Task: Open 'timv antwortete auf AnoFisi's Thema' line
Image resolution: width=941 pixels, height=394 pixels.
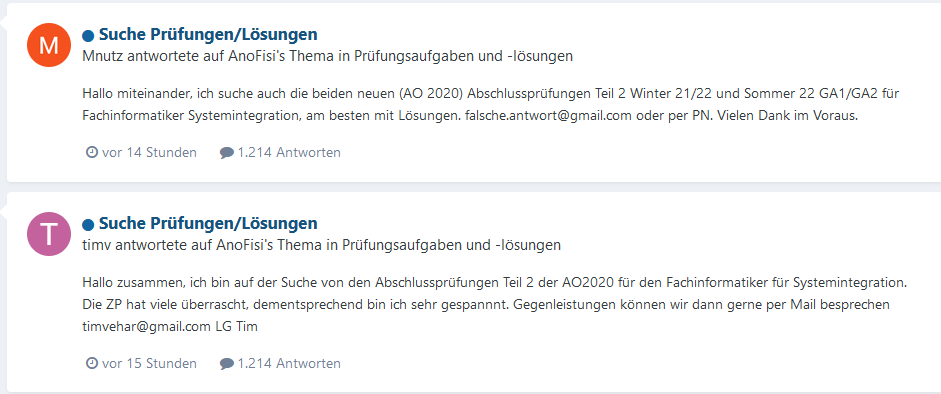Action: coord(322,245)
